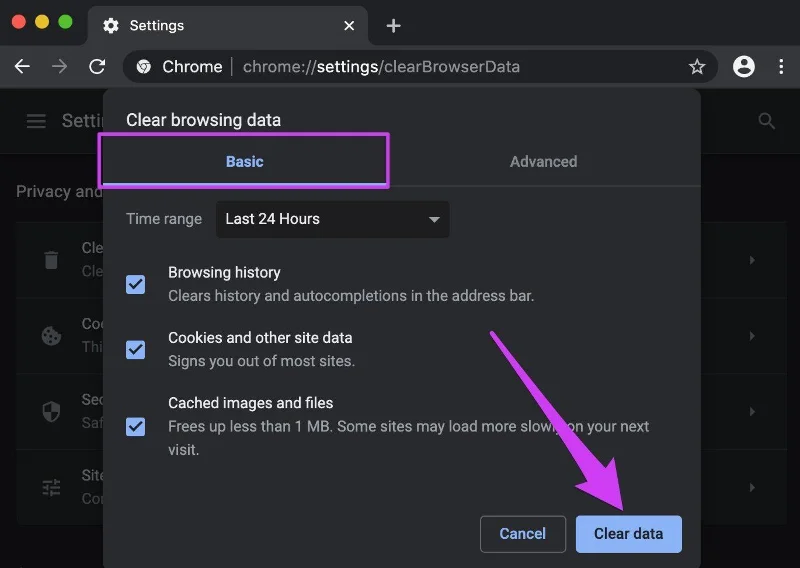Uncheck Cached images and files checkbox
The image size is (800, 568).
(x=136, y=426)
